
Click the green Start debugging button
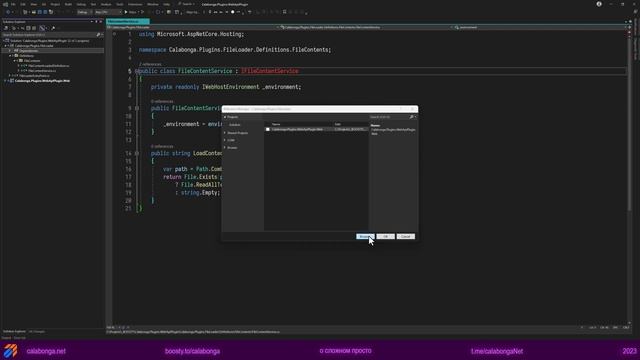pos(126,12)
